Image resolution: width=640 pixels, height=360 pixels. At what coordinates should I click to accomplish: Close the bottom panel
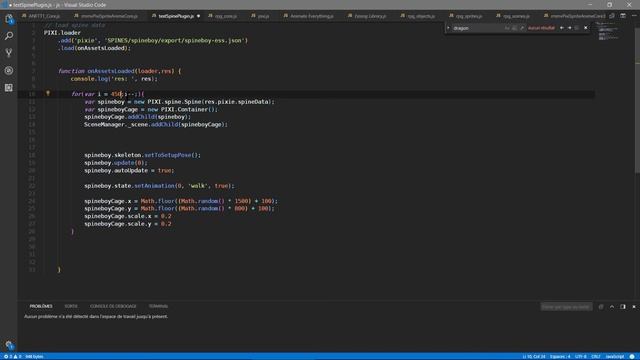(634, 307)
